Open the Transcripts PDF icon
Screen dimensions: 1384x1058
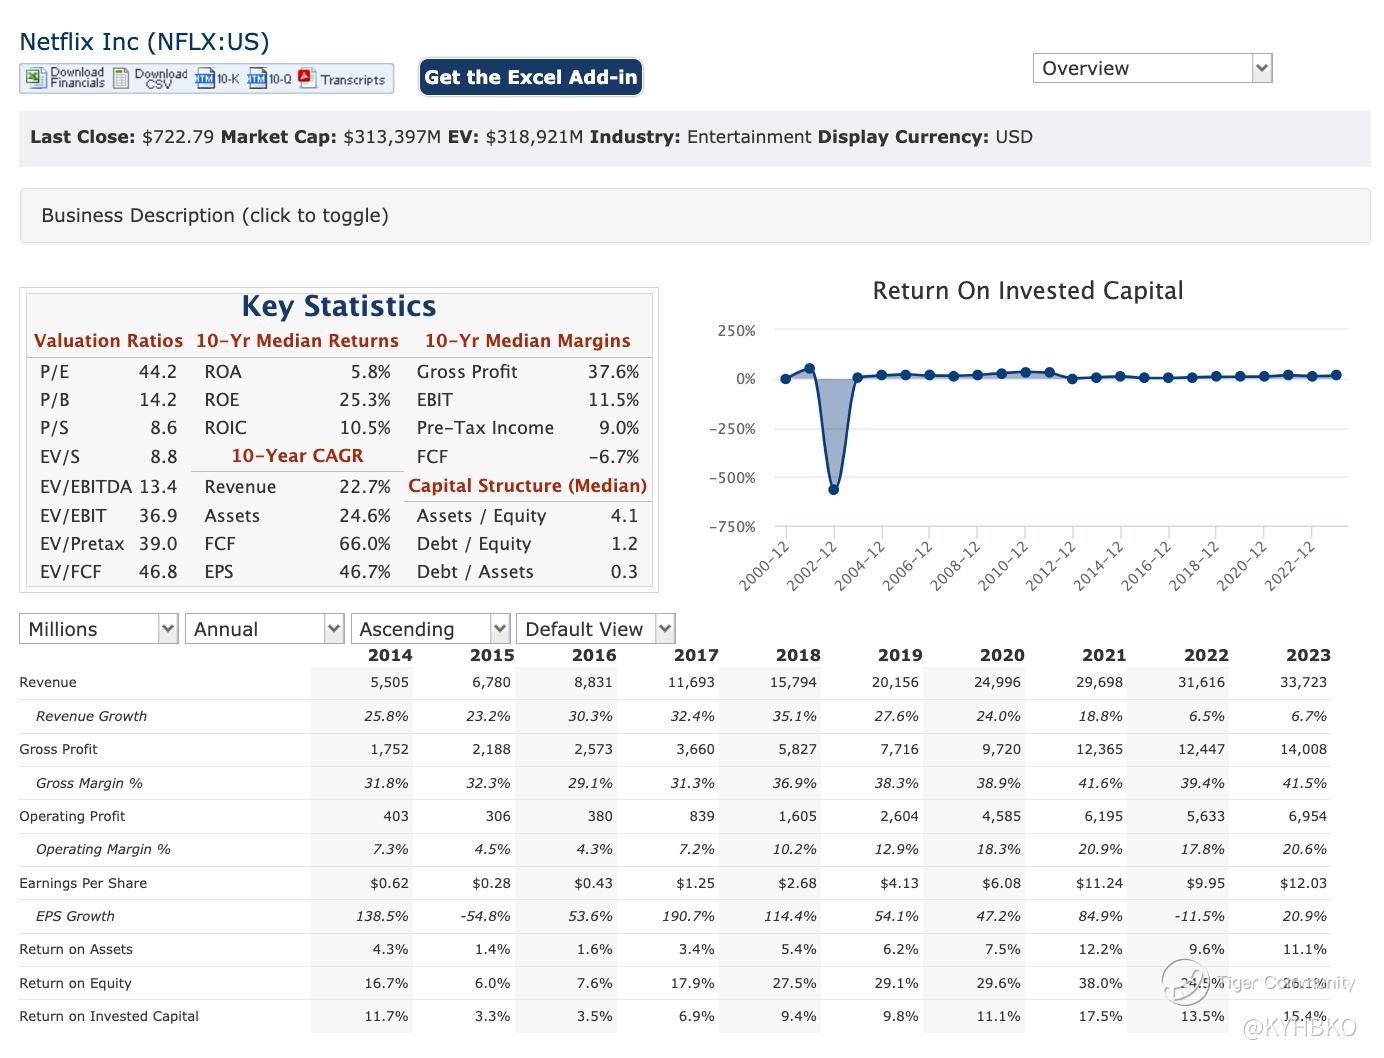point(307,78)
